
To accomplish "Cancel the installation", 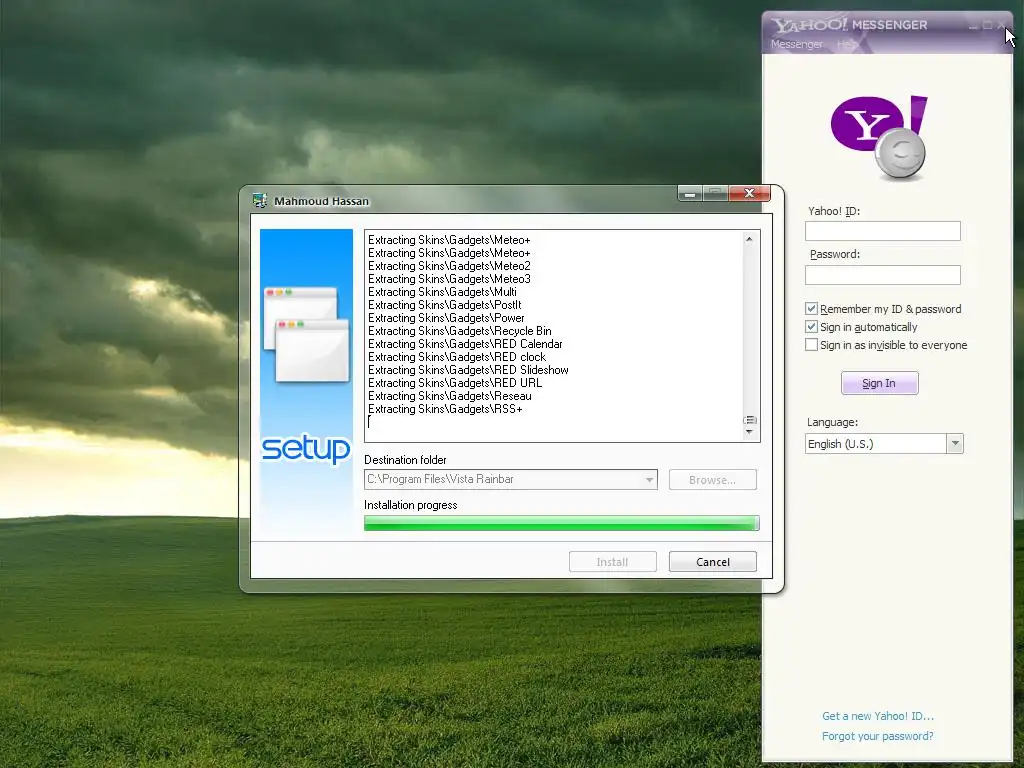I will pyautogui.click(x=712, y=562).
